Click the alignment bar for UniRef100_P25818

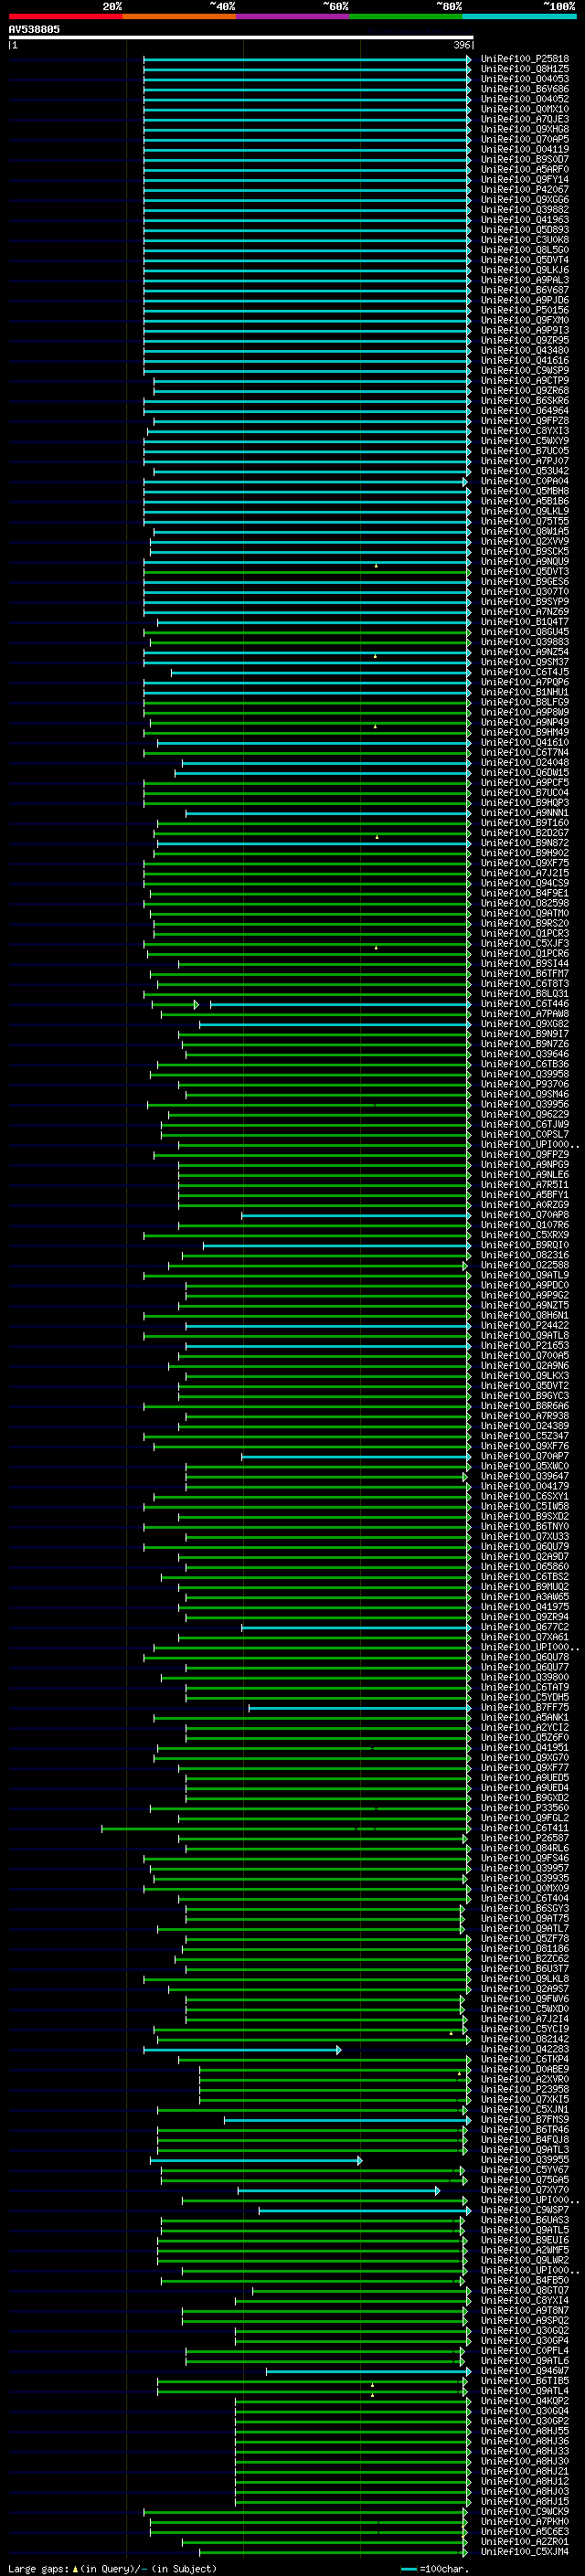coord(307,59)
